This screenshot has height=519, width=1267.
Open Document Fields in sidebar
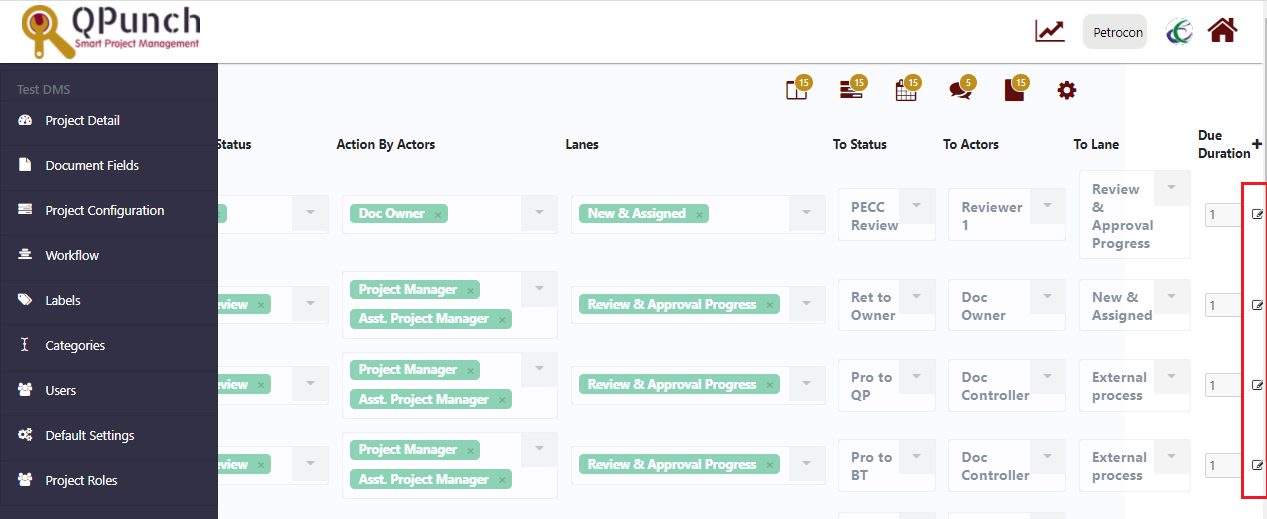pyautogui.click(x=109, y=165)
